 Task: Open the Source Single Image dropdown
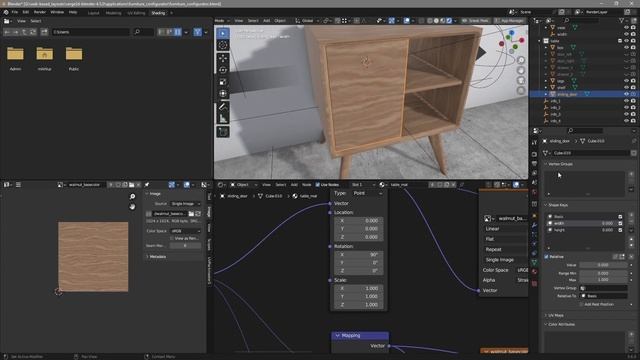coord(186,203)
